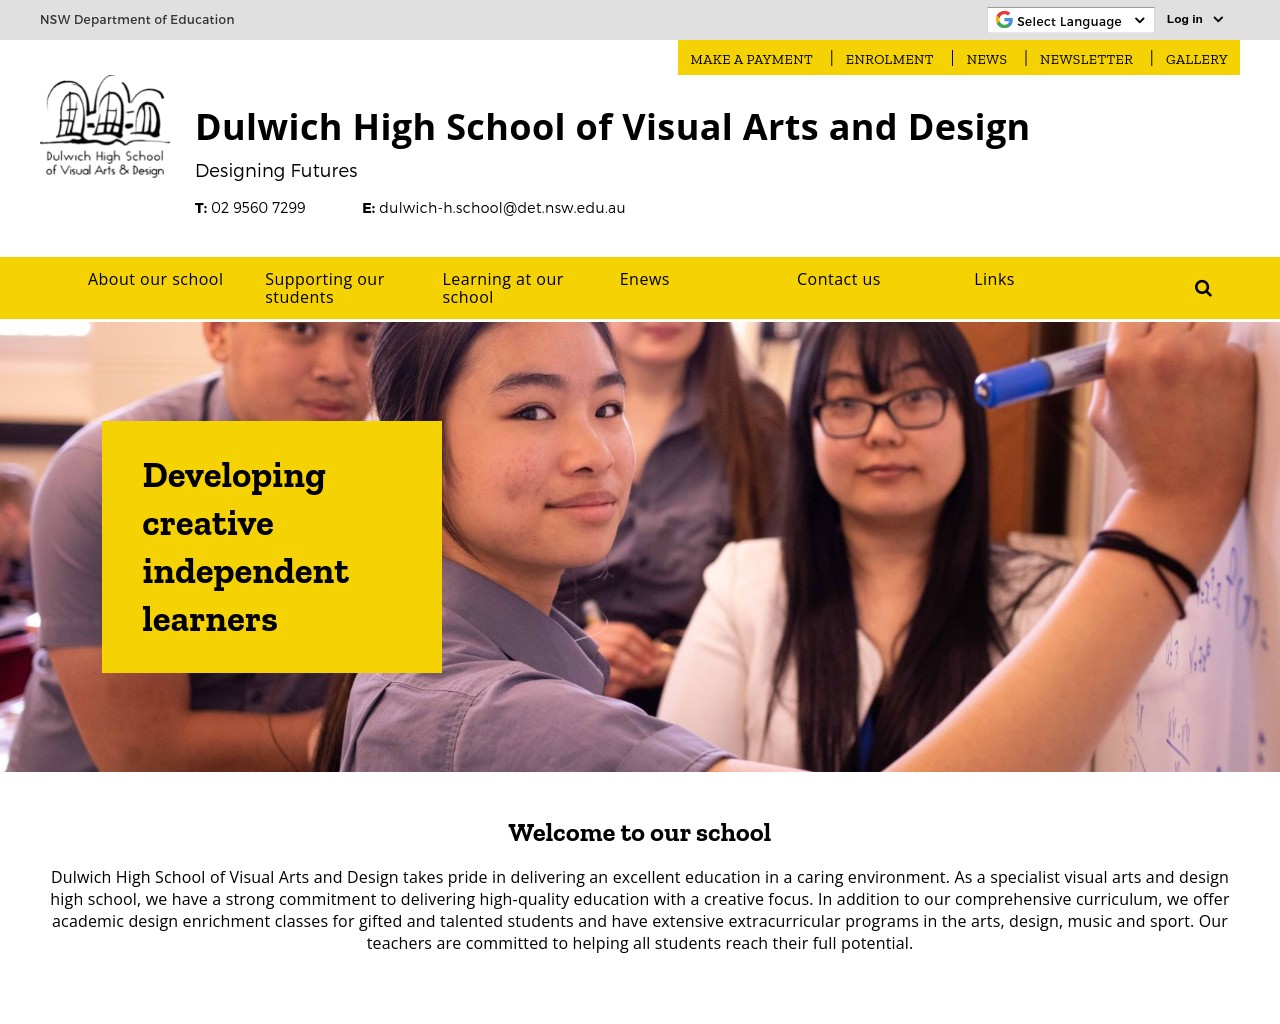Click the Designing Futures tagline
Screen dimensions: 1280x1024
(276, 171)
